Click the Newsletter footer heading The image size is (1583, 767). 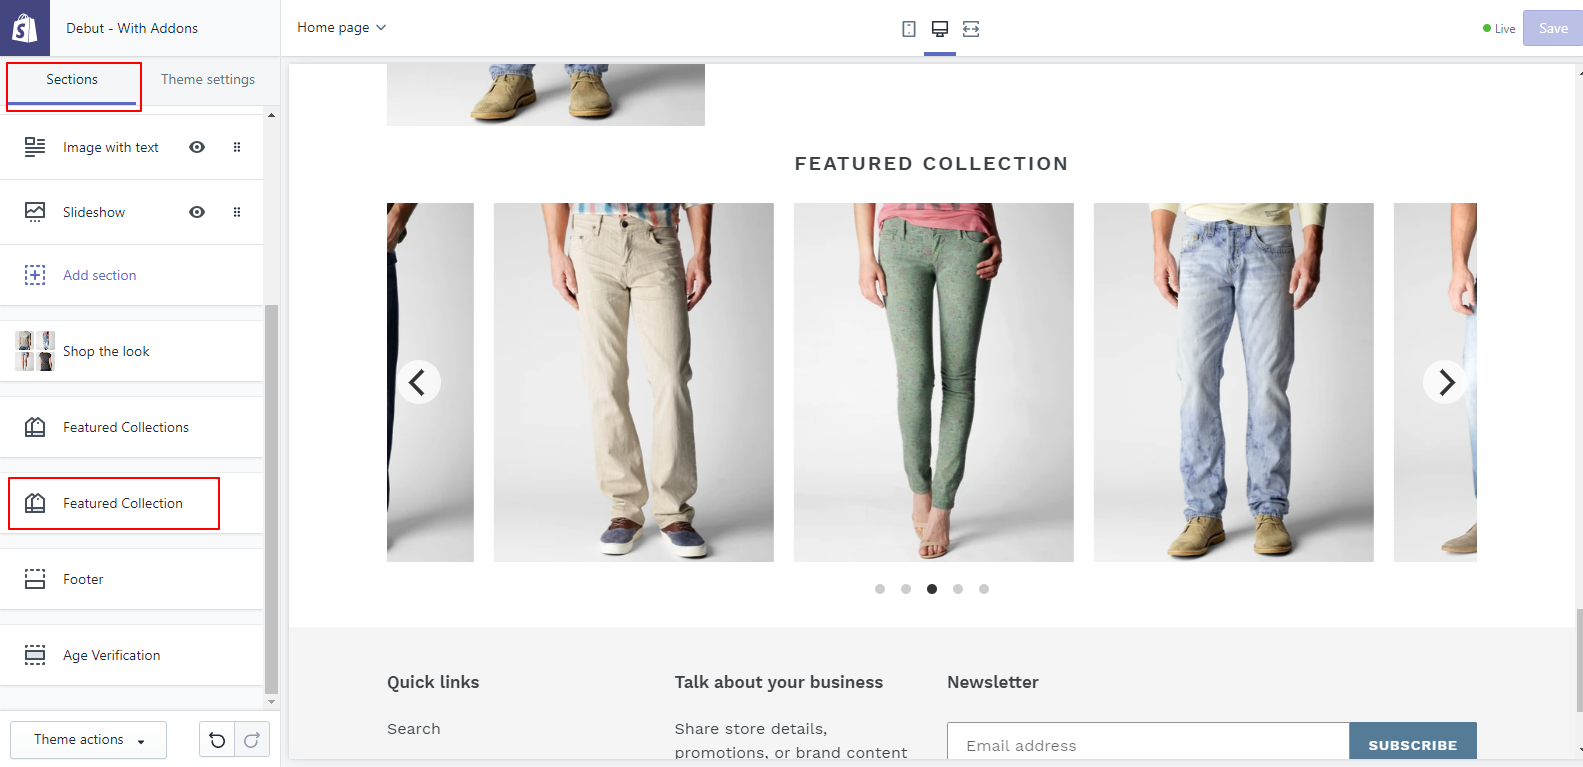[993, 682]
